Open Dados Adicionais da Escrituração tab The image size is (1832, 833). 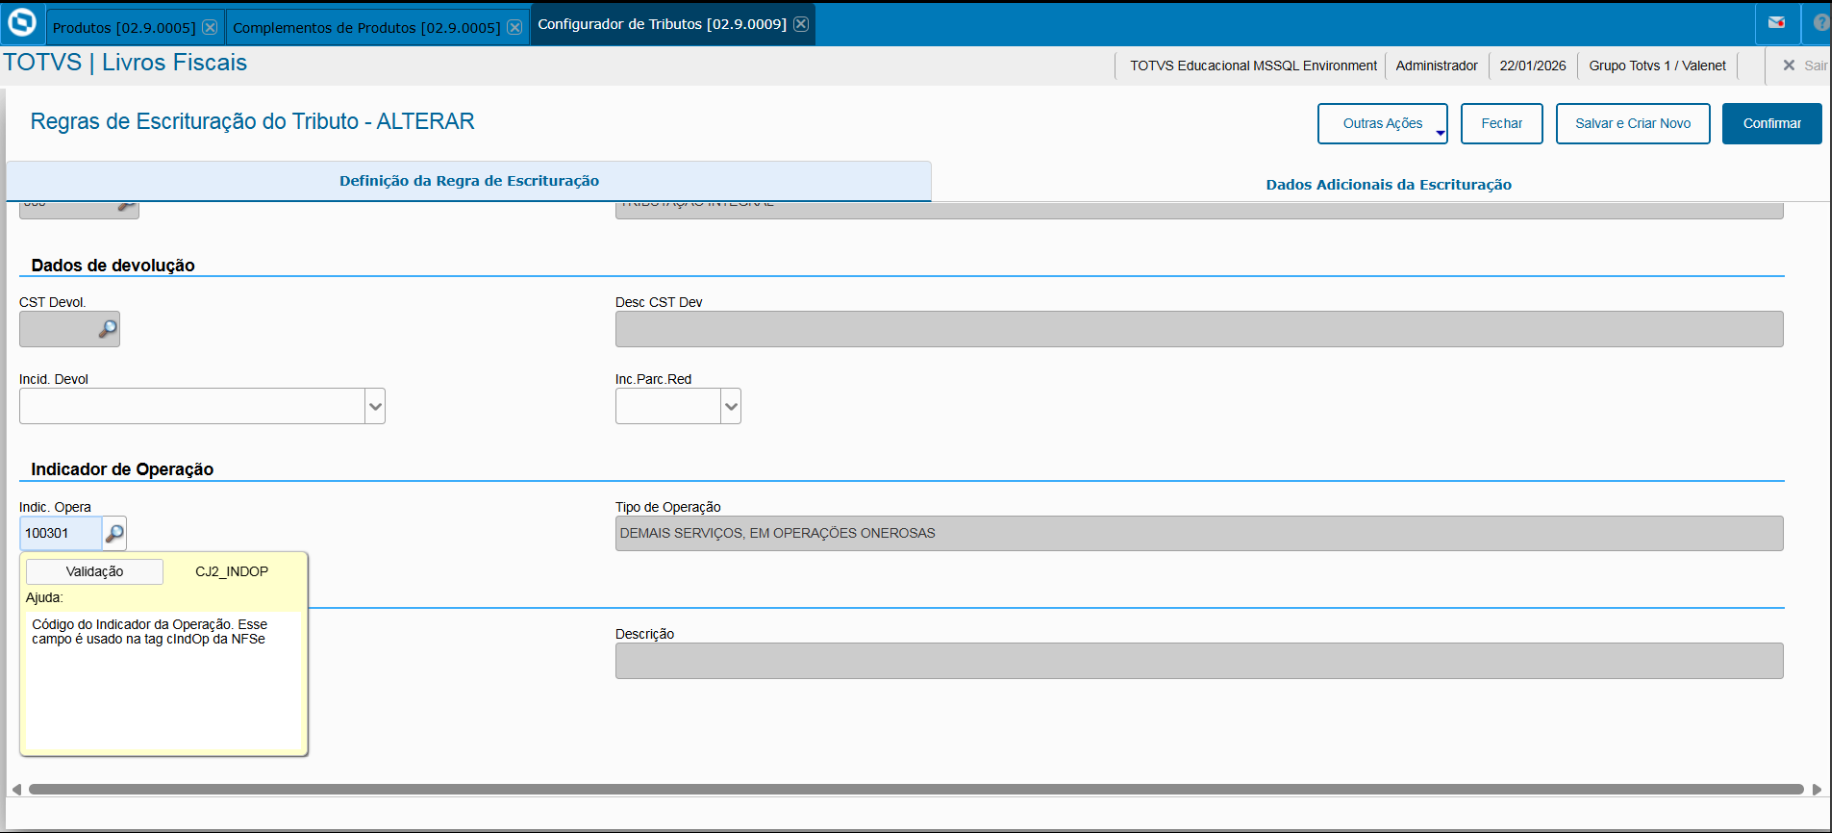click(x=1388, y=184)
